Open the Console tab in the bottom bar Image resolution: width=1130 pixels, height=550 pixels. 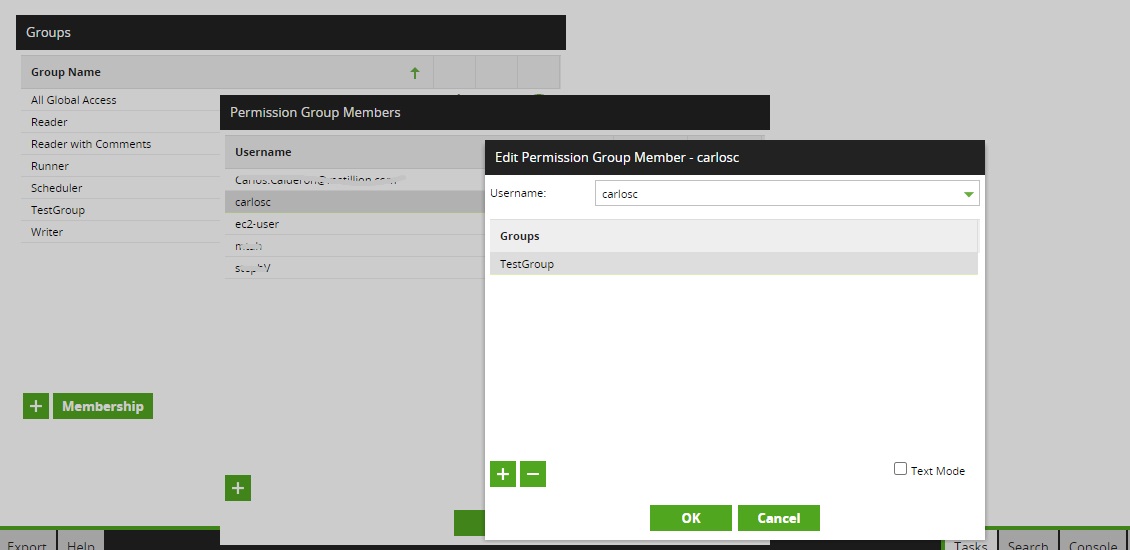pos(1093,542)
